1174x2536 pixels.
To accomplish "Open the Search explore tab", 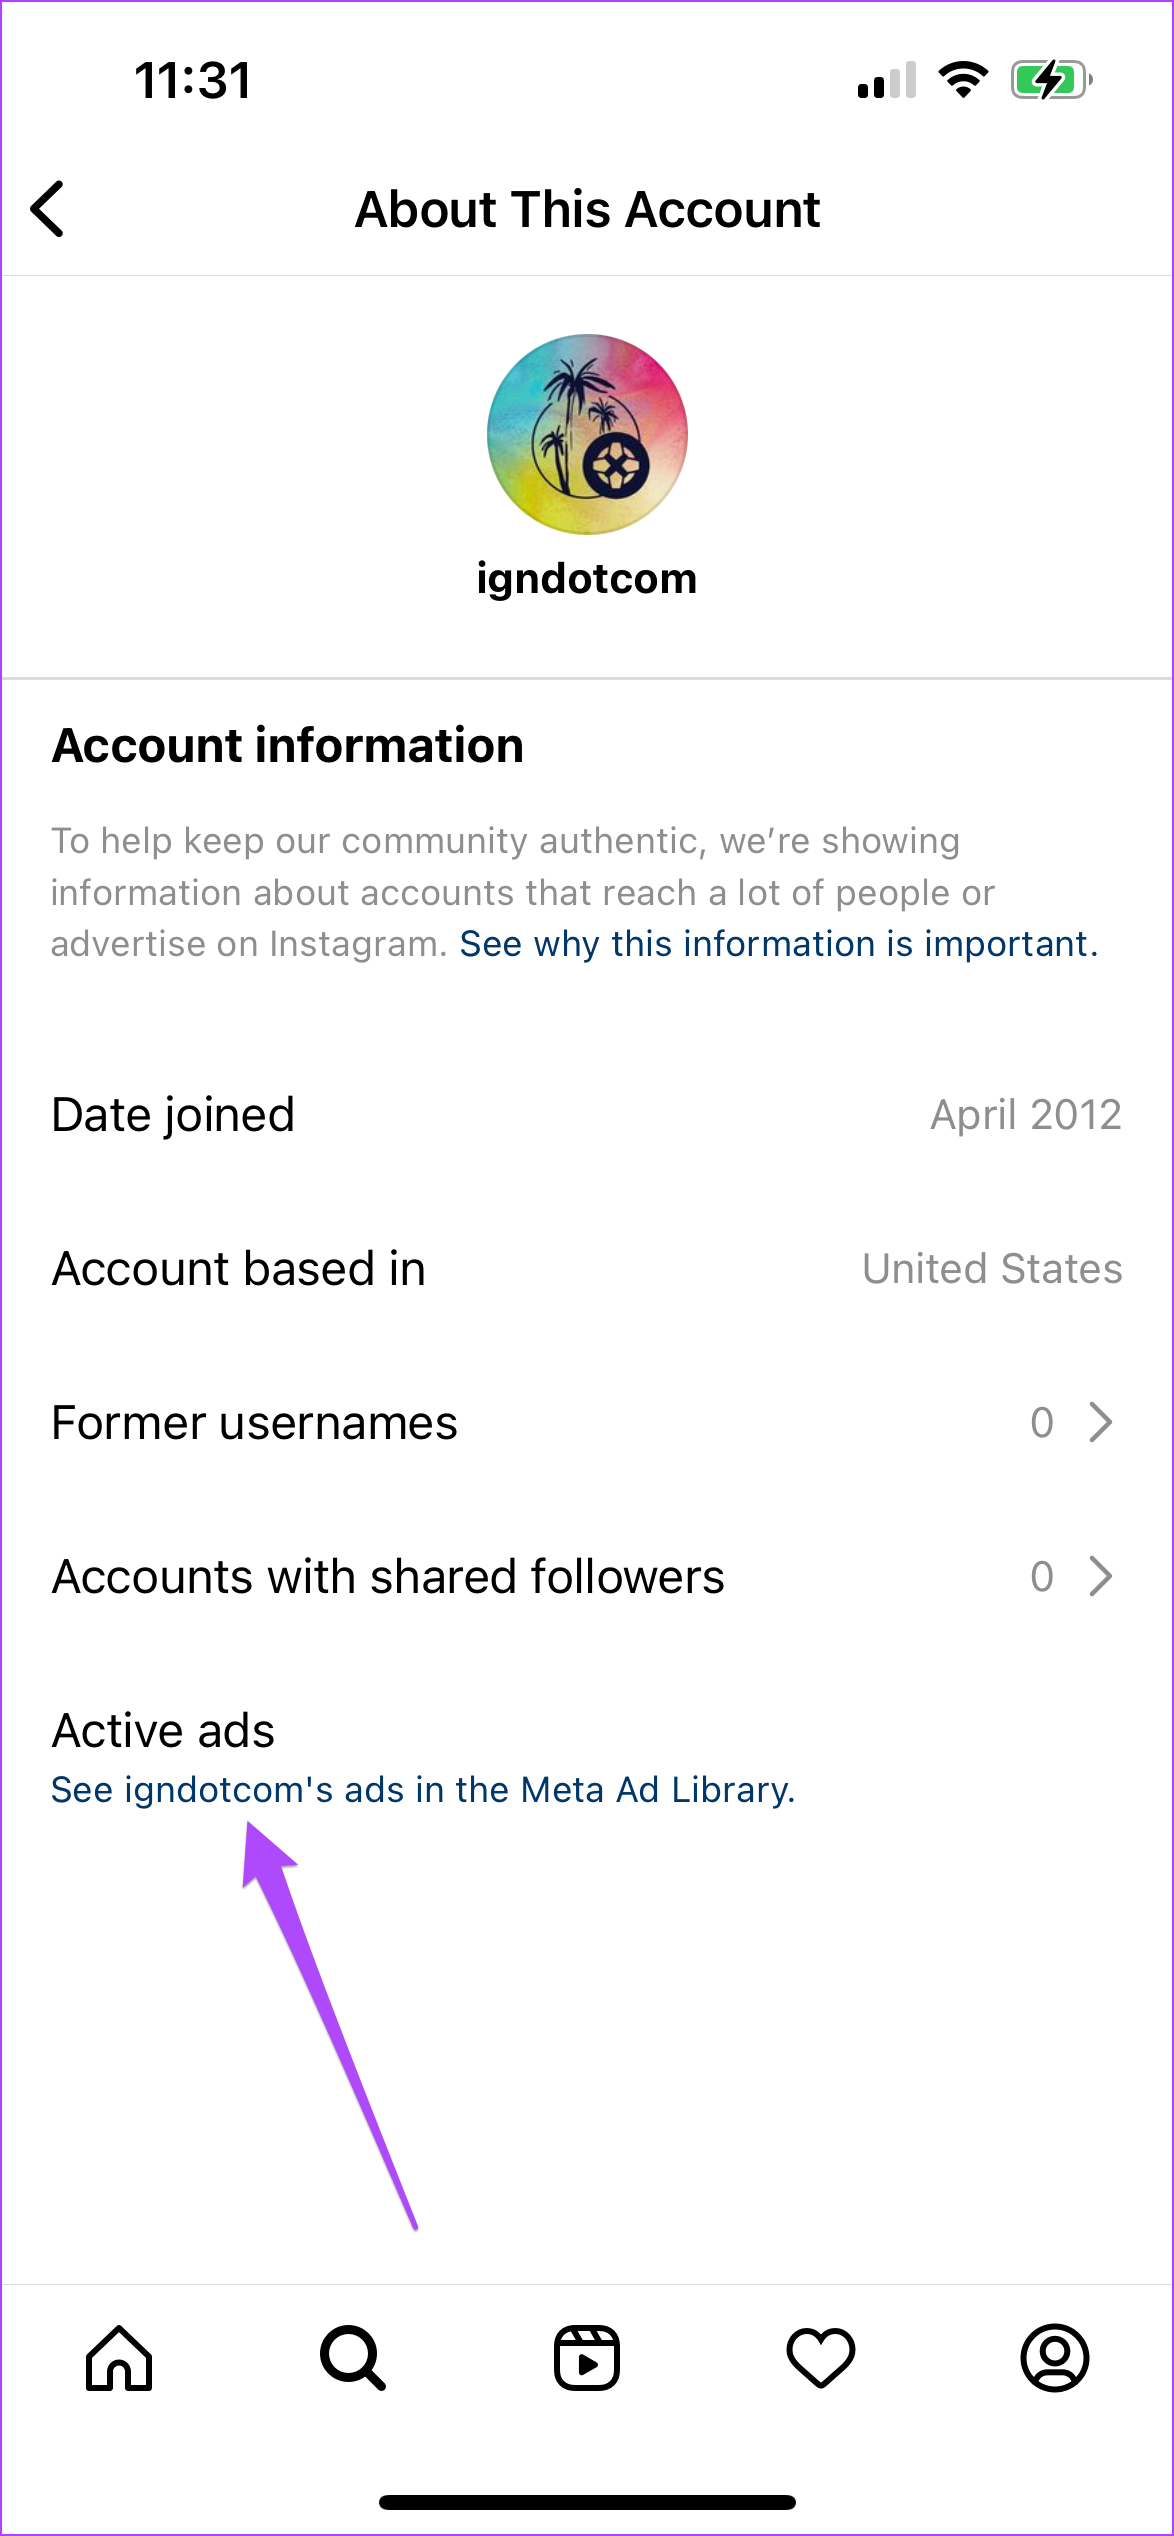I will (x=352, y=2357).
